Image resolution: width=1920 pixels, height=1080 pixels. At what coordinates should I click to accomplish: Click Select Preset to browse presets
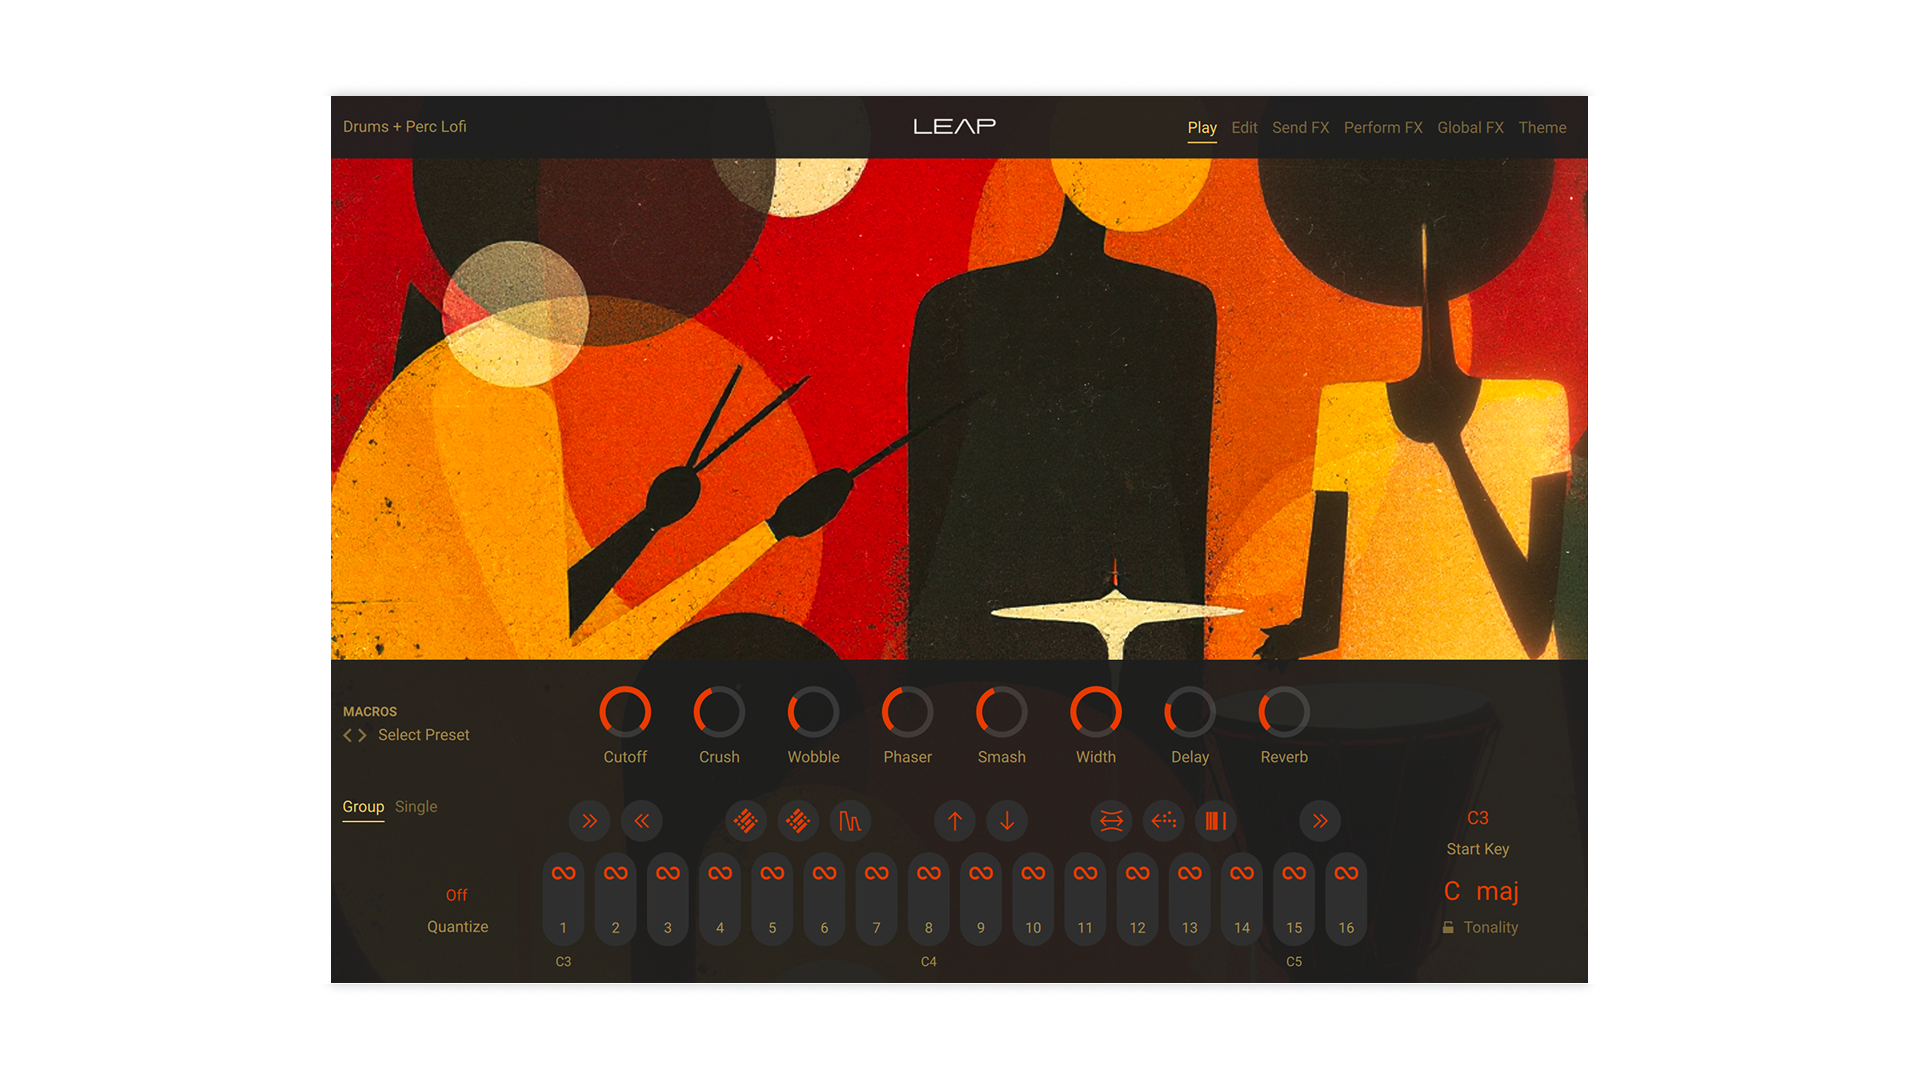click(422, 735)
